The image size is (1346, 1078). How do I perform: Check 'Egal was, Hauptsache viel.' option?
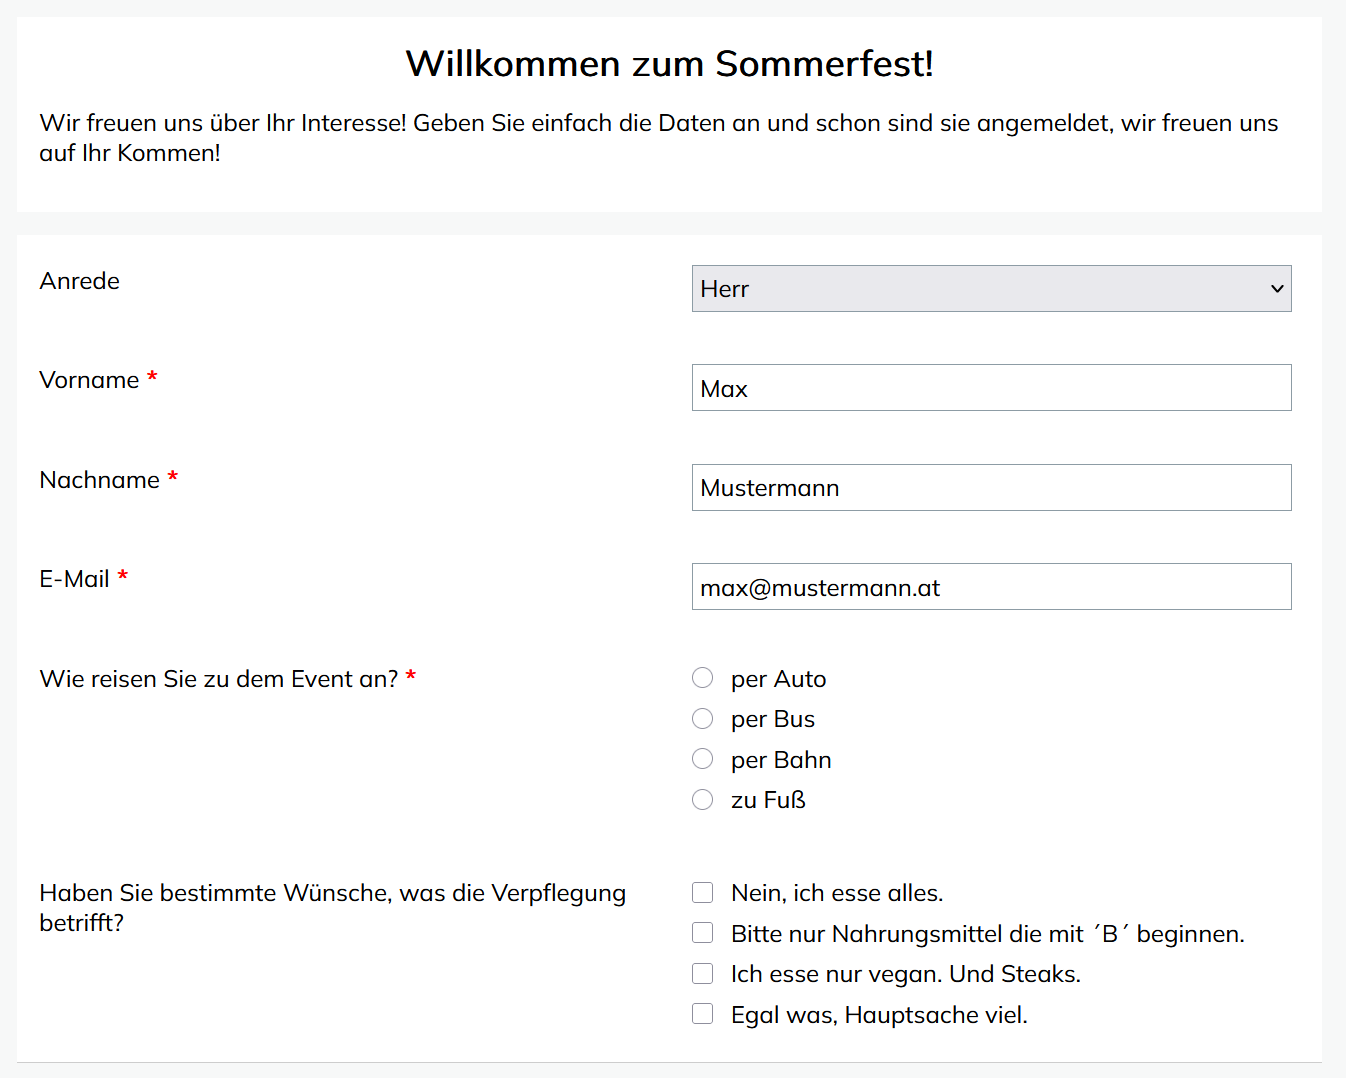click(x=703, y=1015)
